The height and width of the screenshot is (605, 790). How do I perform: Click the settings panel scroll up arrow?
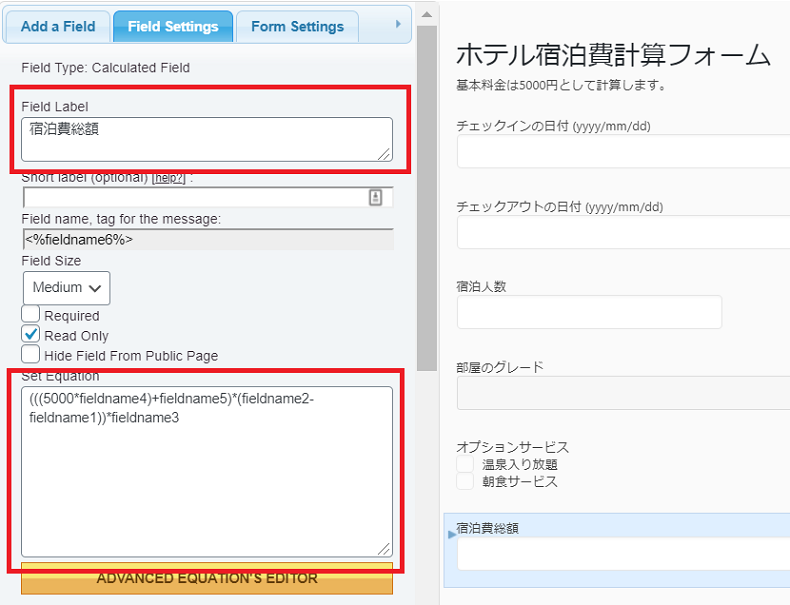coord(427,15)
